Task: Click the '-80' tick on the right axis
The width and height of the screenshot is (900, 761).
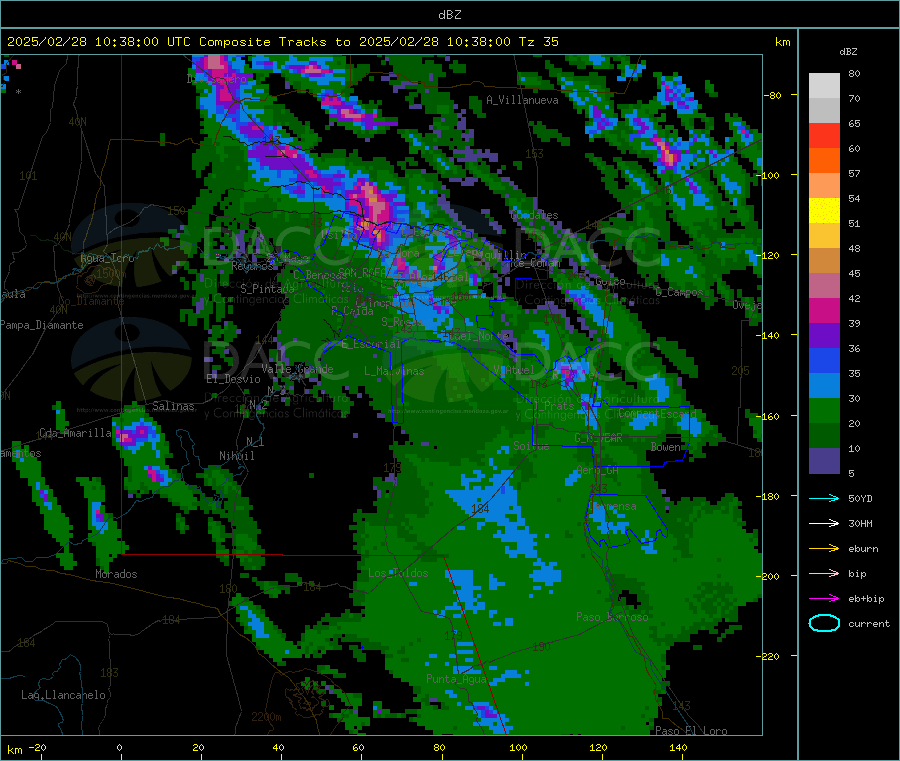Action: pyautogui.click(x=773, y=95)
